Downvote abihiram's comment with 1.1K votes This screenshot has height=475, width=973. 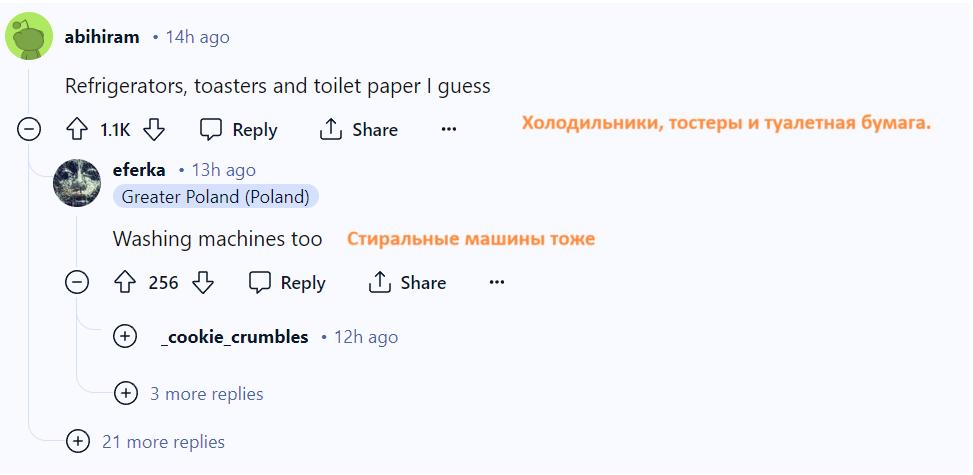pos(153,129)
